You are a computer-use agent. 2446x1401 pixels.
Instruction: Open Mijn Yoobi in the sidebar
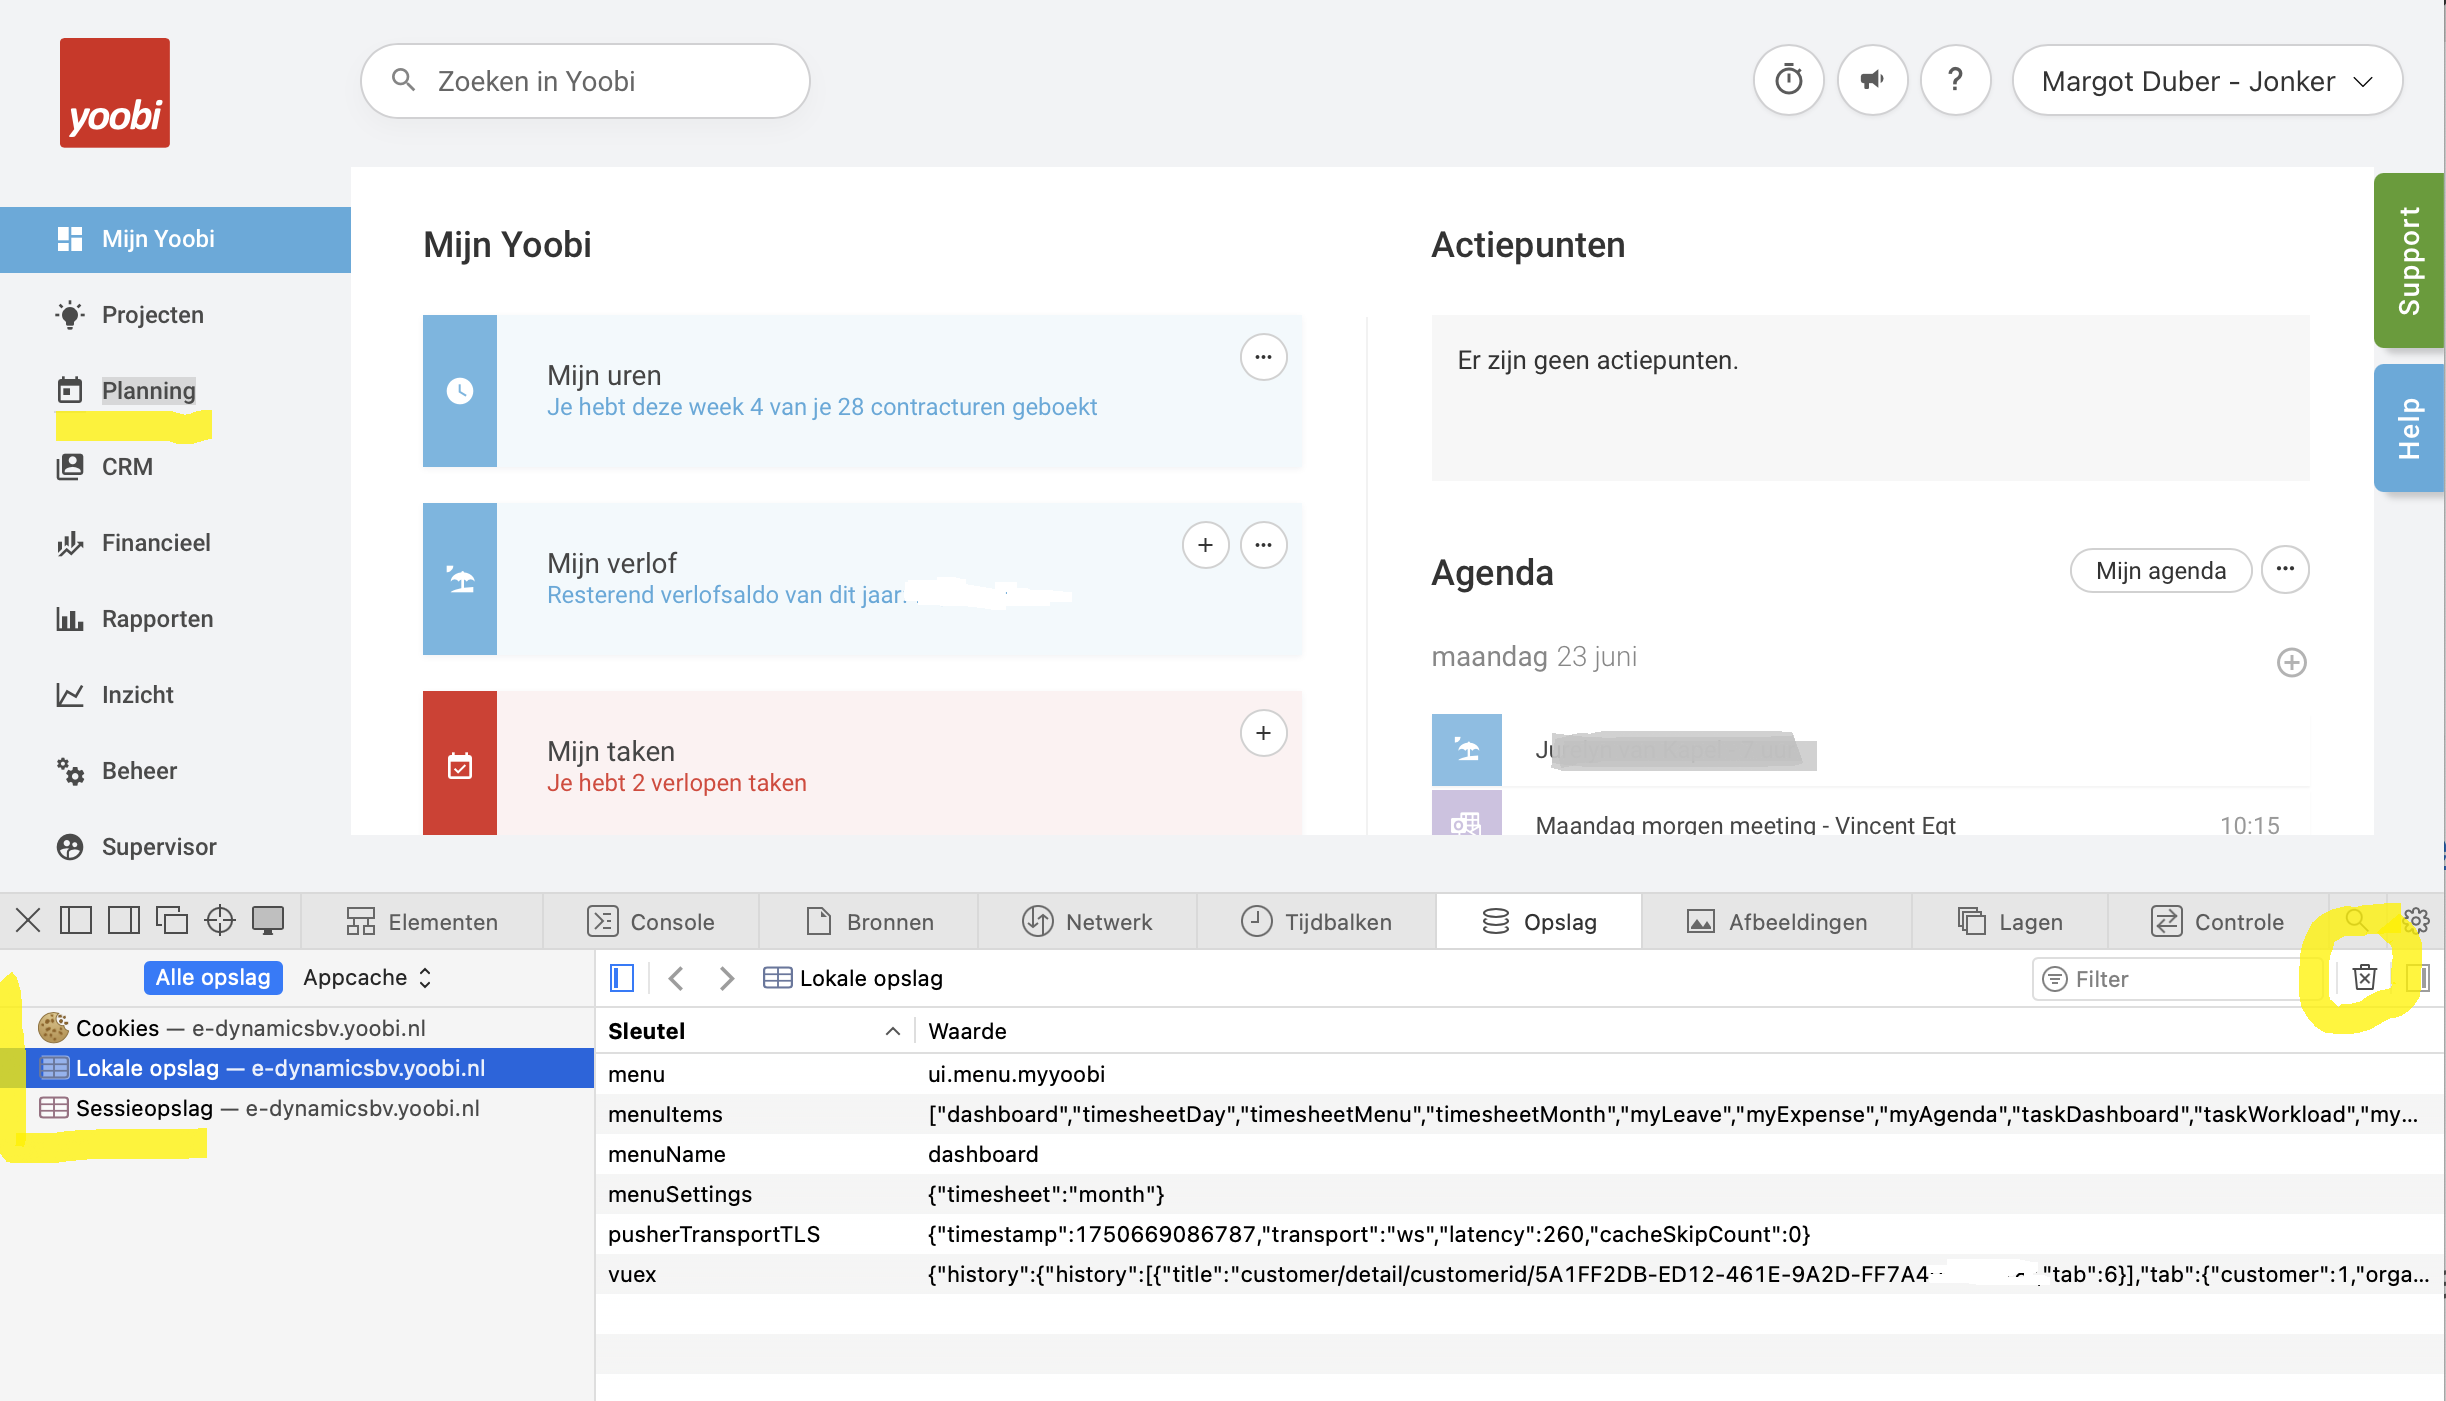[175, 239]
